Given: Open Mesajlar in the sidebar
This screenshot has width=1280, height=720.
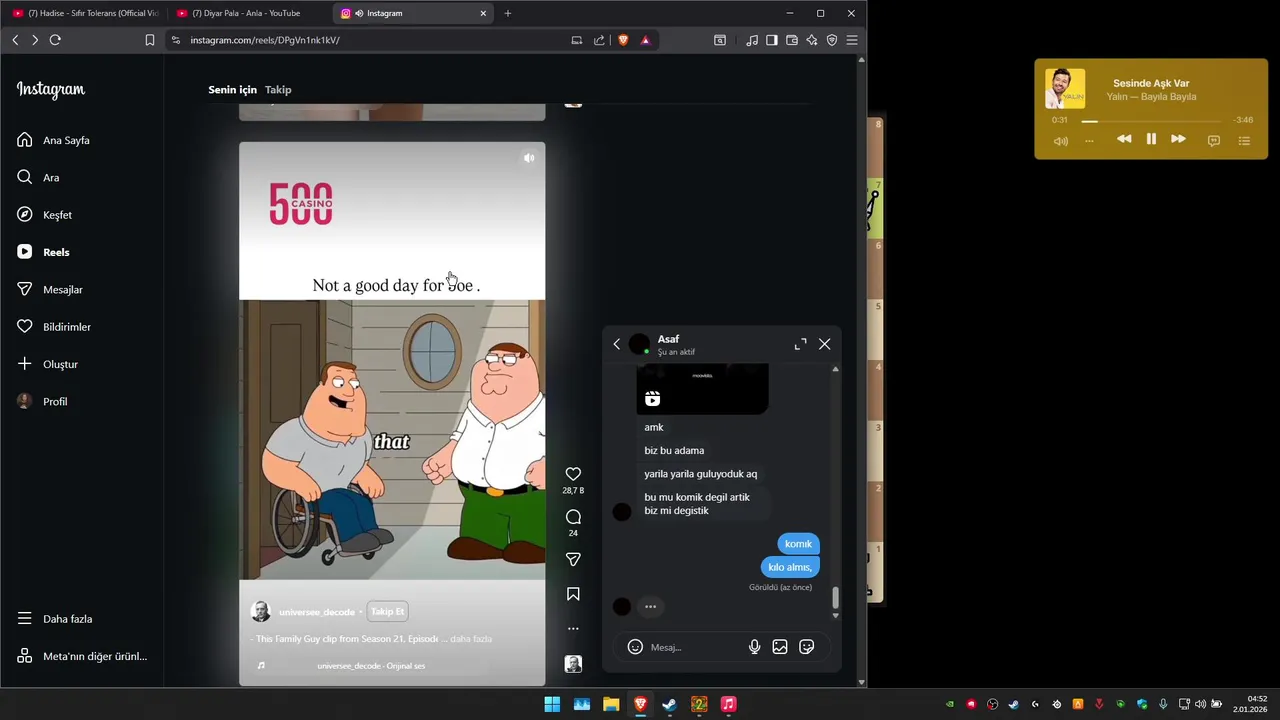Looking at the screenshot, I should tap(50, 290).
